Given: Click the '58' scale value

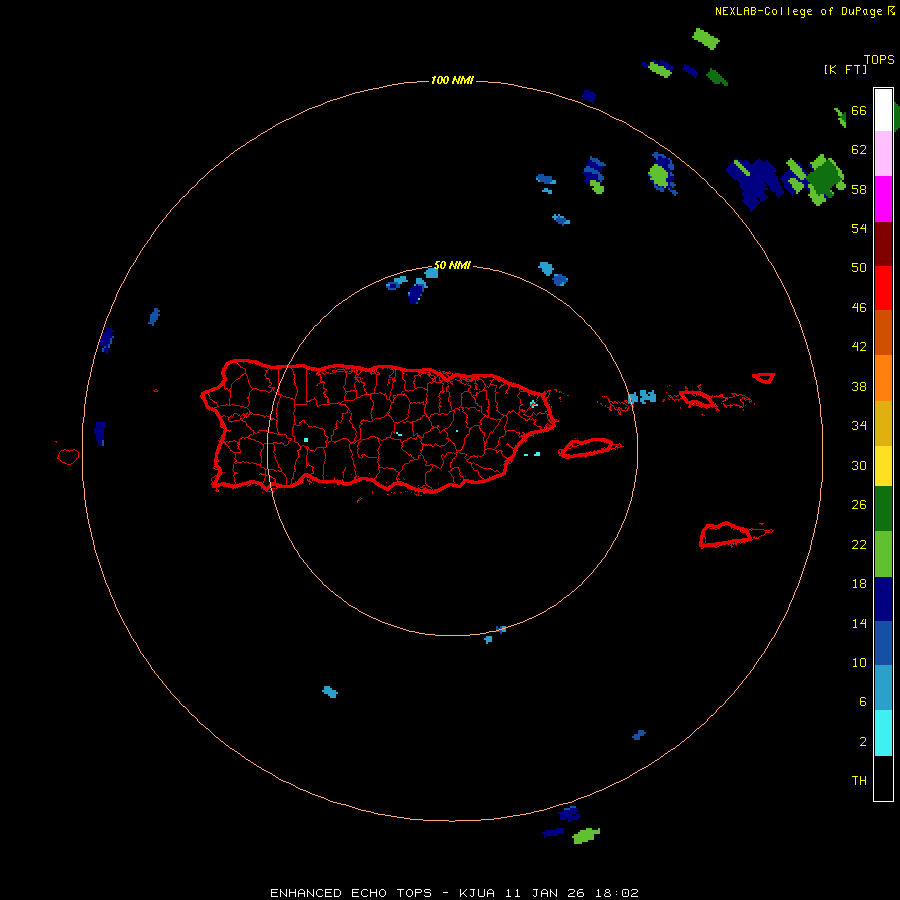Looking at the screenshot, I should point(859,189).
